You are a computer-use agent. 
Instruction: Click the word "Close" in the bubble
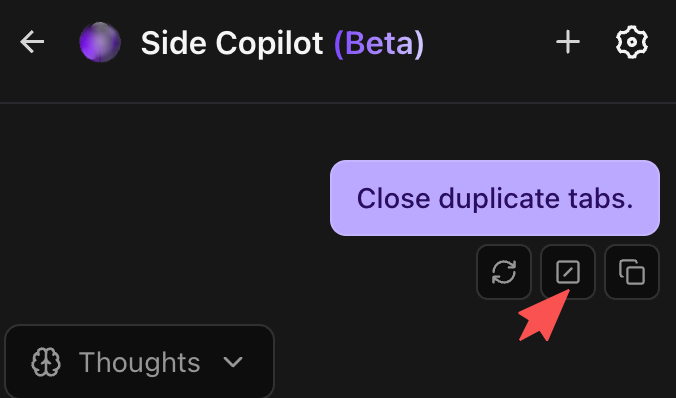[394, 198]
